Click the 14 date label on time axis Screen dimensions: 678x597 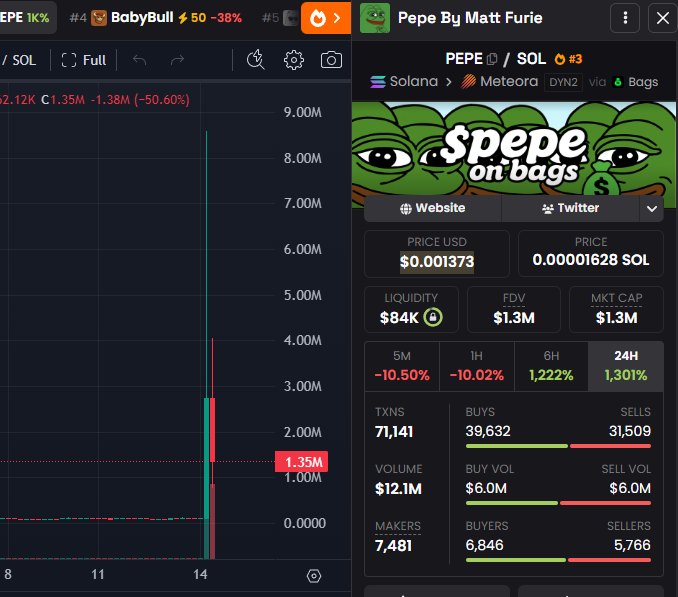pos(200,575)
